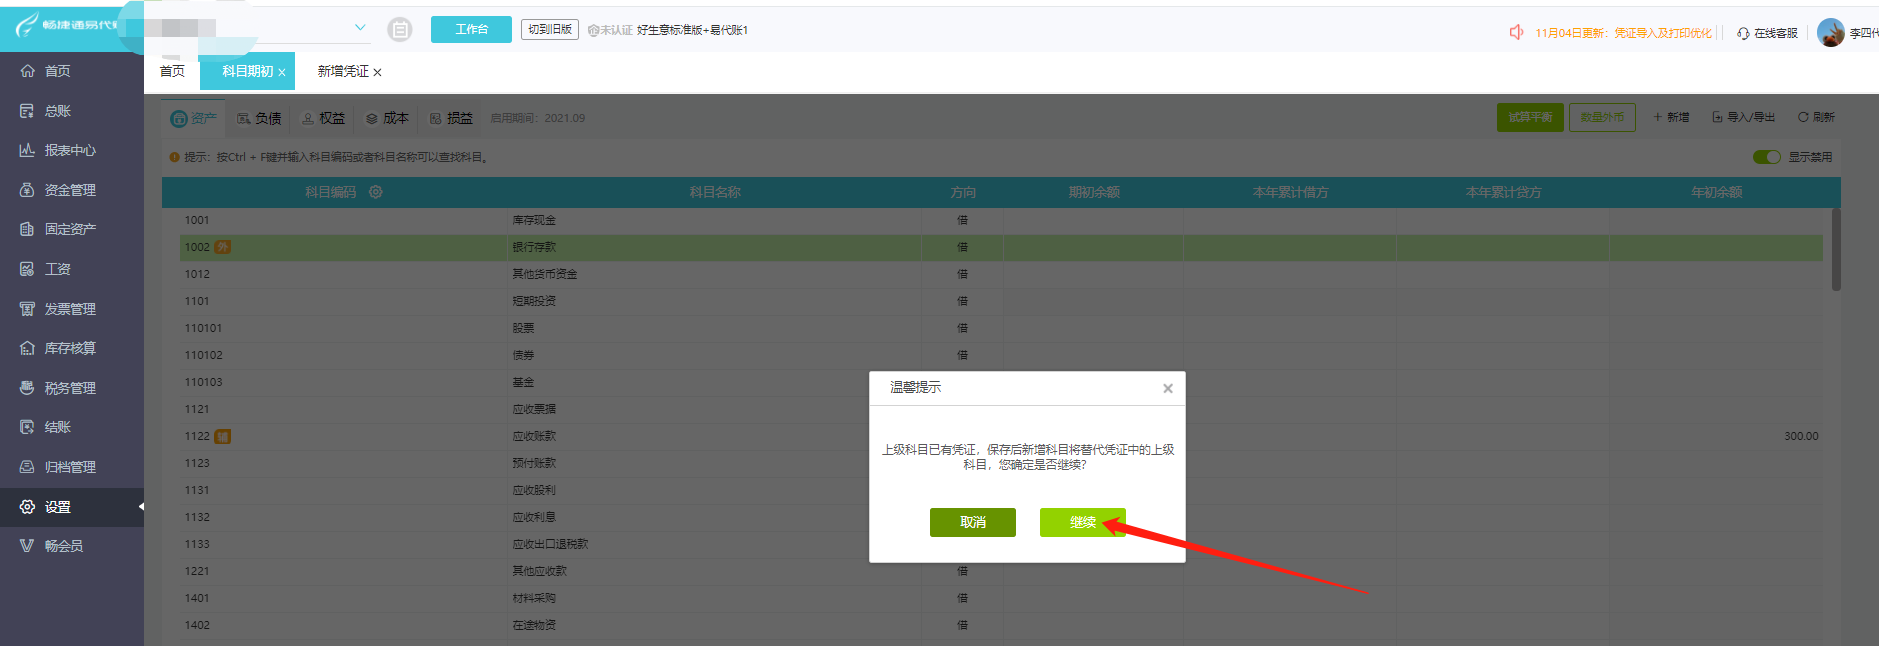Click the 工作台 button
1879x646 pixels.
point(471,29)
